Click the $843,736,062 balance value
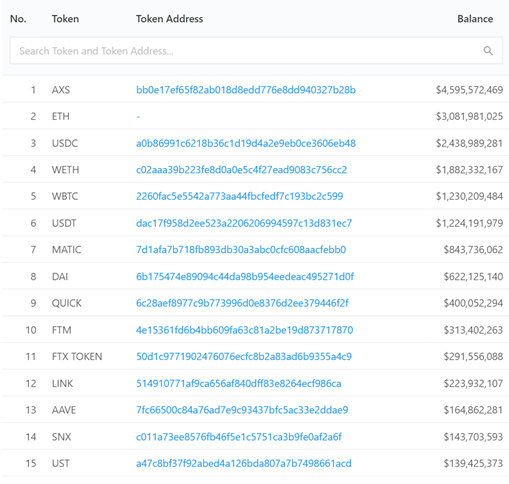The image size is (509, 484). [473, 250]
